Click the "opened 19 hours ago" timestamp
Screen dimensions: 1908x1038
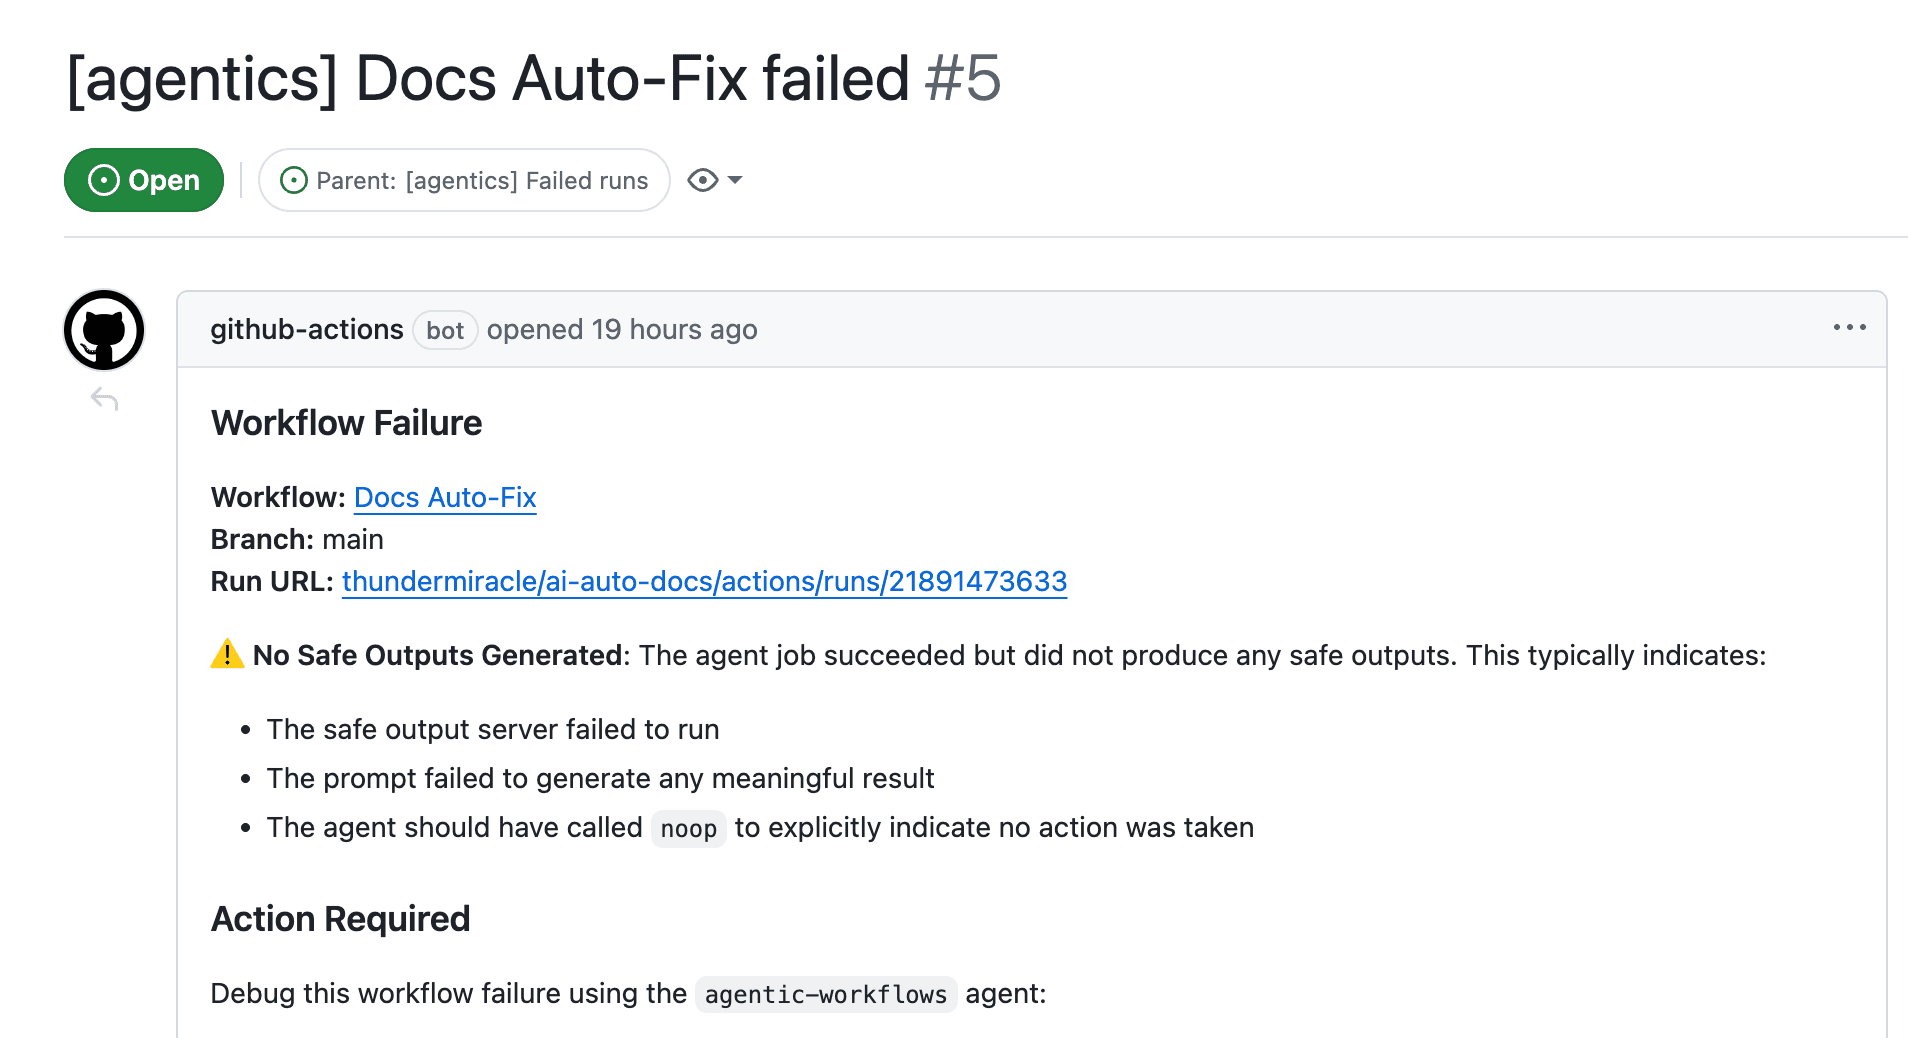622,330
